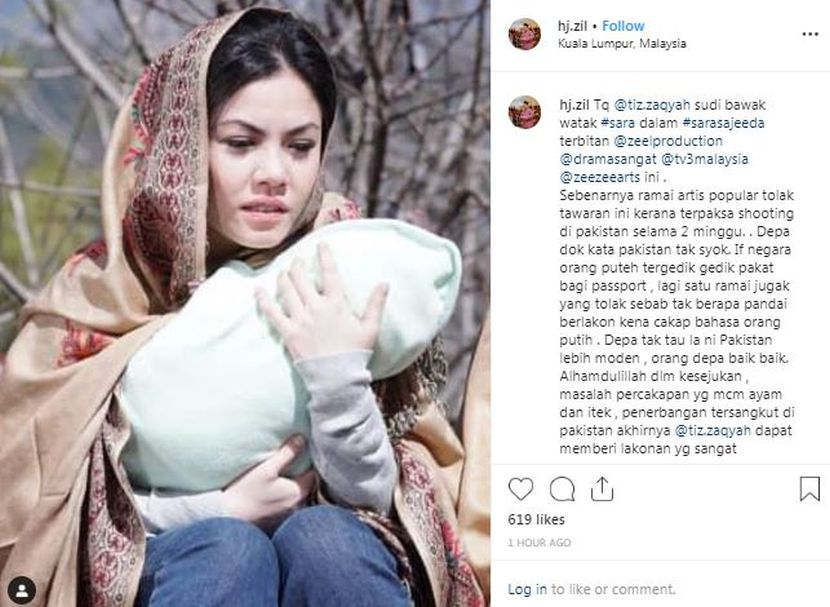This screenshot has width=830, height=607.
Task: Open Kuala Lumpur, Malaysia location
Action: (x=622, y=44)
